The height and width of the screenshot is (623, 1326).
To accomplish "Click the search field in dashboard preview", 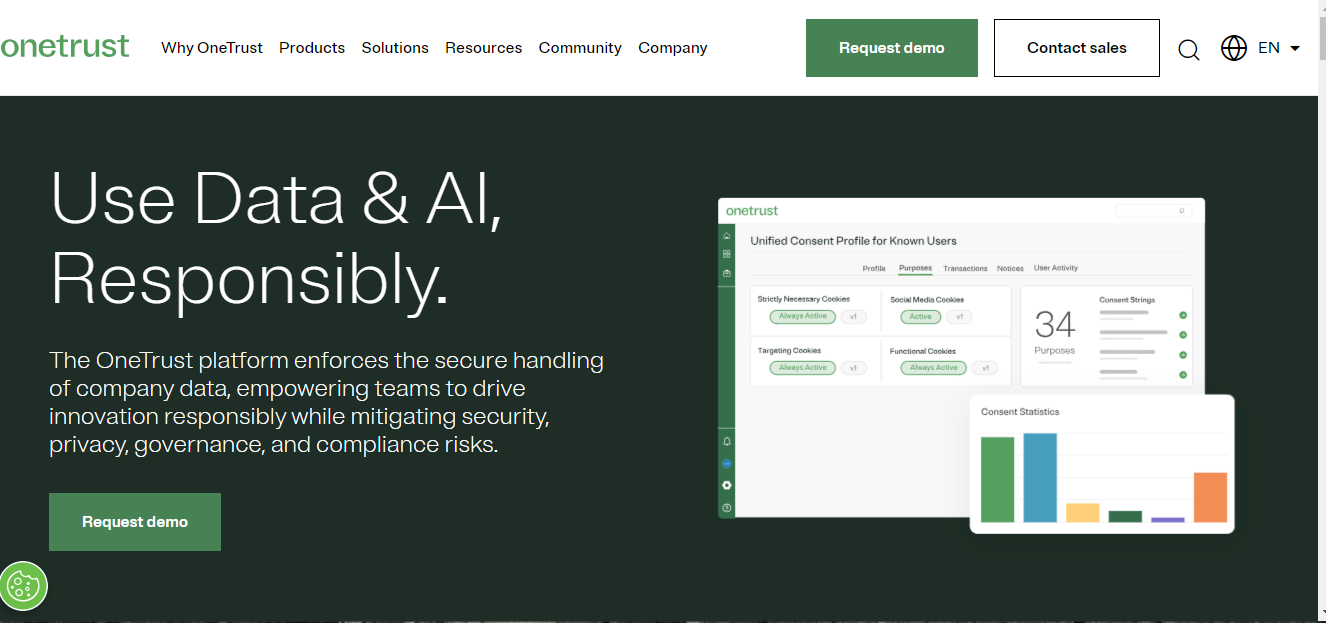I will (1152, 211).
